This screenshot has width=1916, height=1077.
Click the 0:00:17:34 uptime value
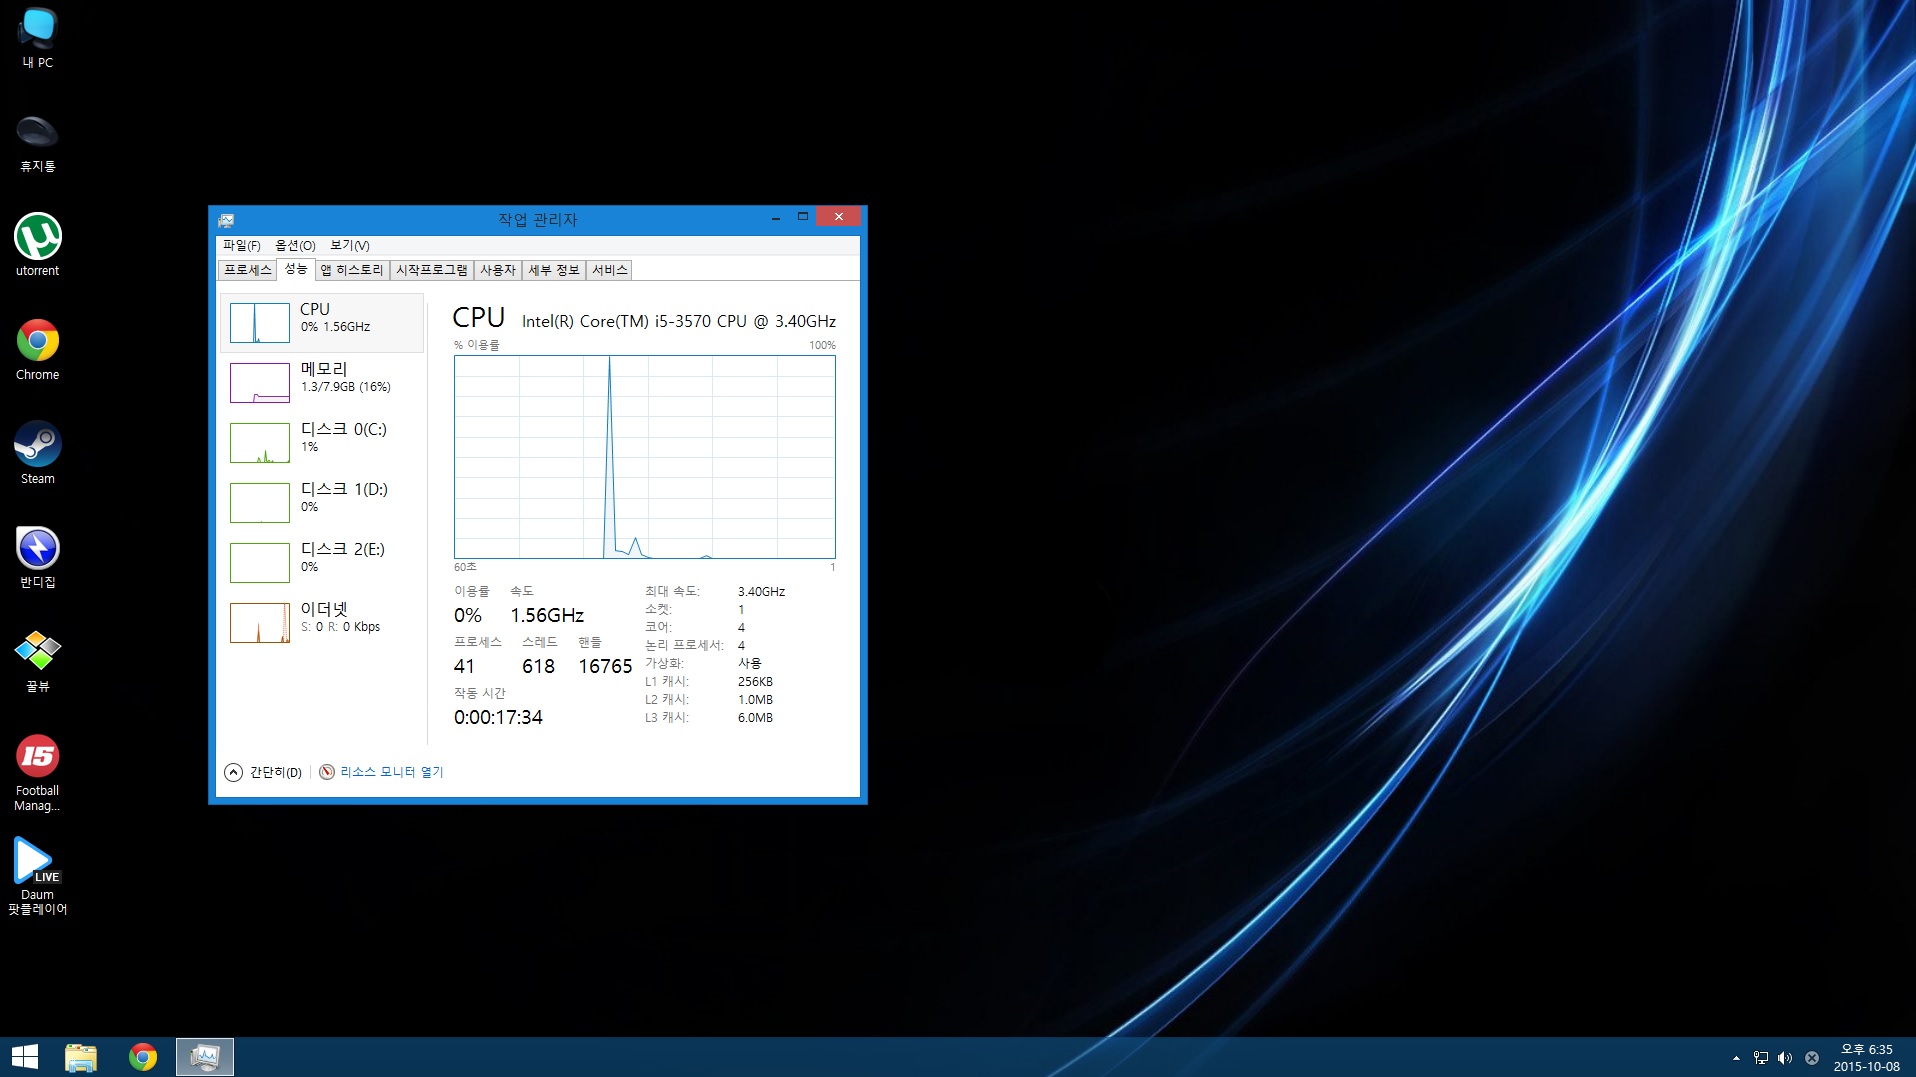498,717
